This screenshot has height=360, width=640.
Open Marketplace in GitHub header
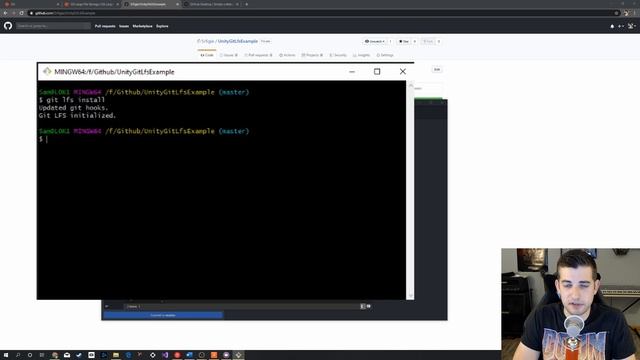142,26
